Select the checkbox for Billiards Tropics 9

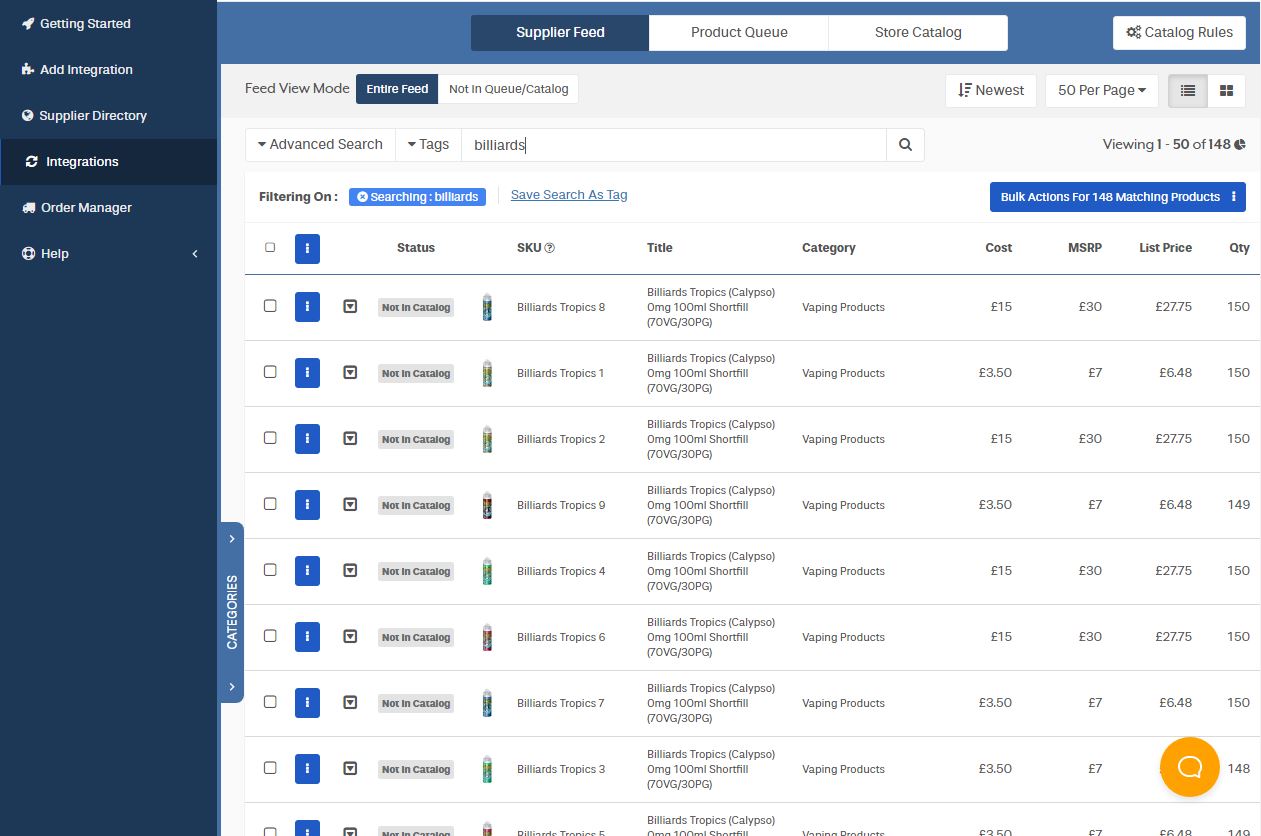tap(270, 504)
